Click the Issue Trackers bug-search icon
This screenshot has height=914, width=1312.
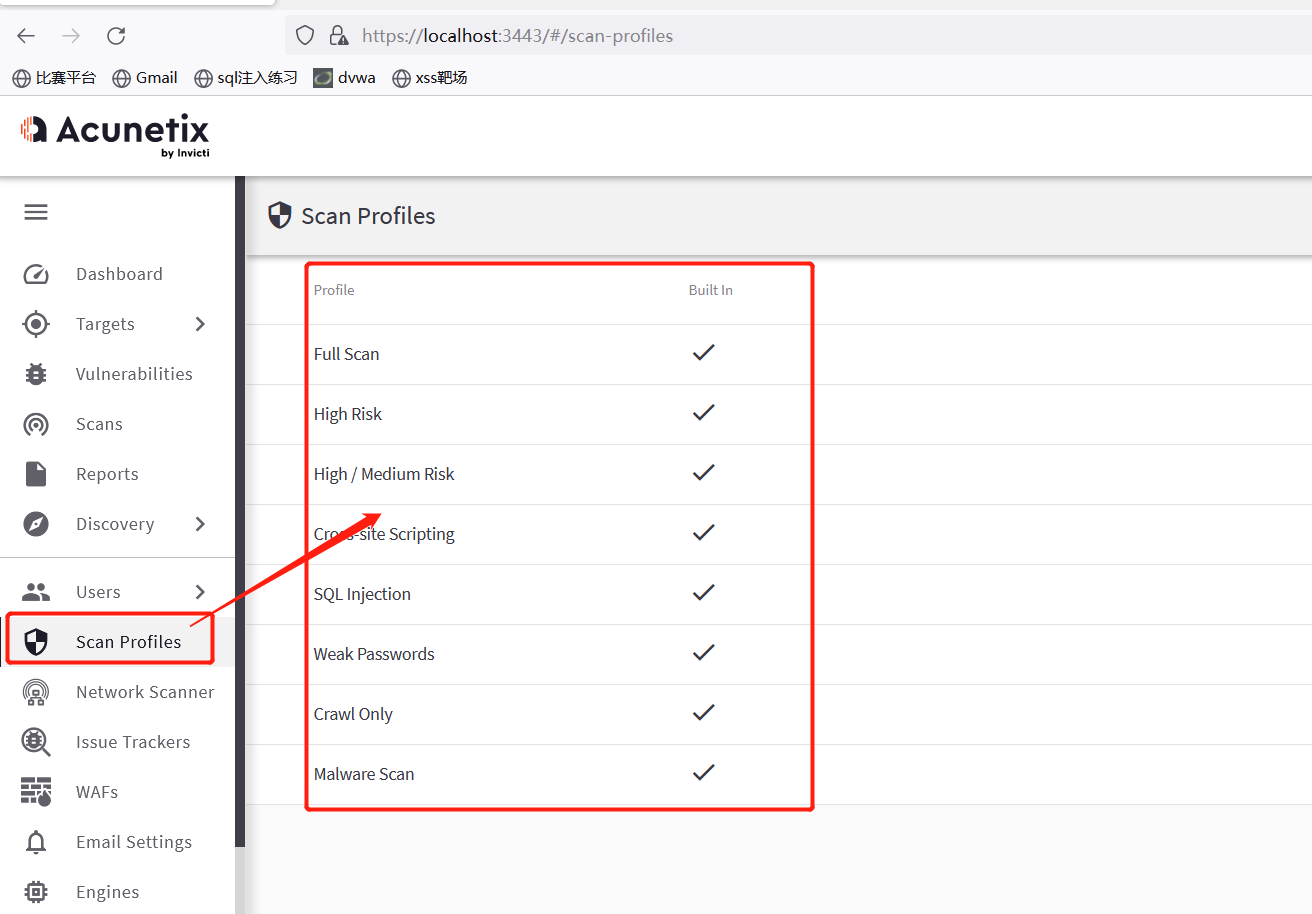pos(36,742)
